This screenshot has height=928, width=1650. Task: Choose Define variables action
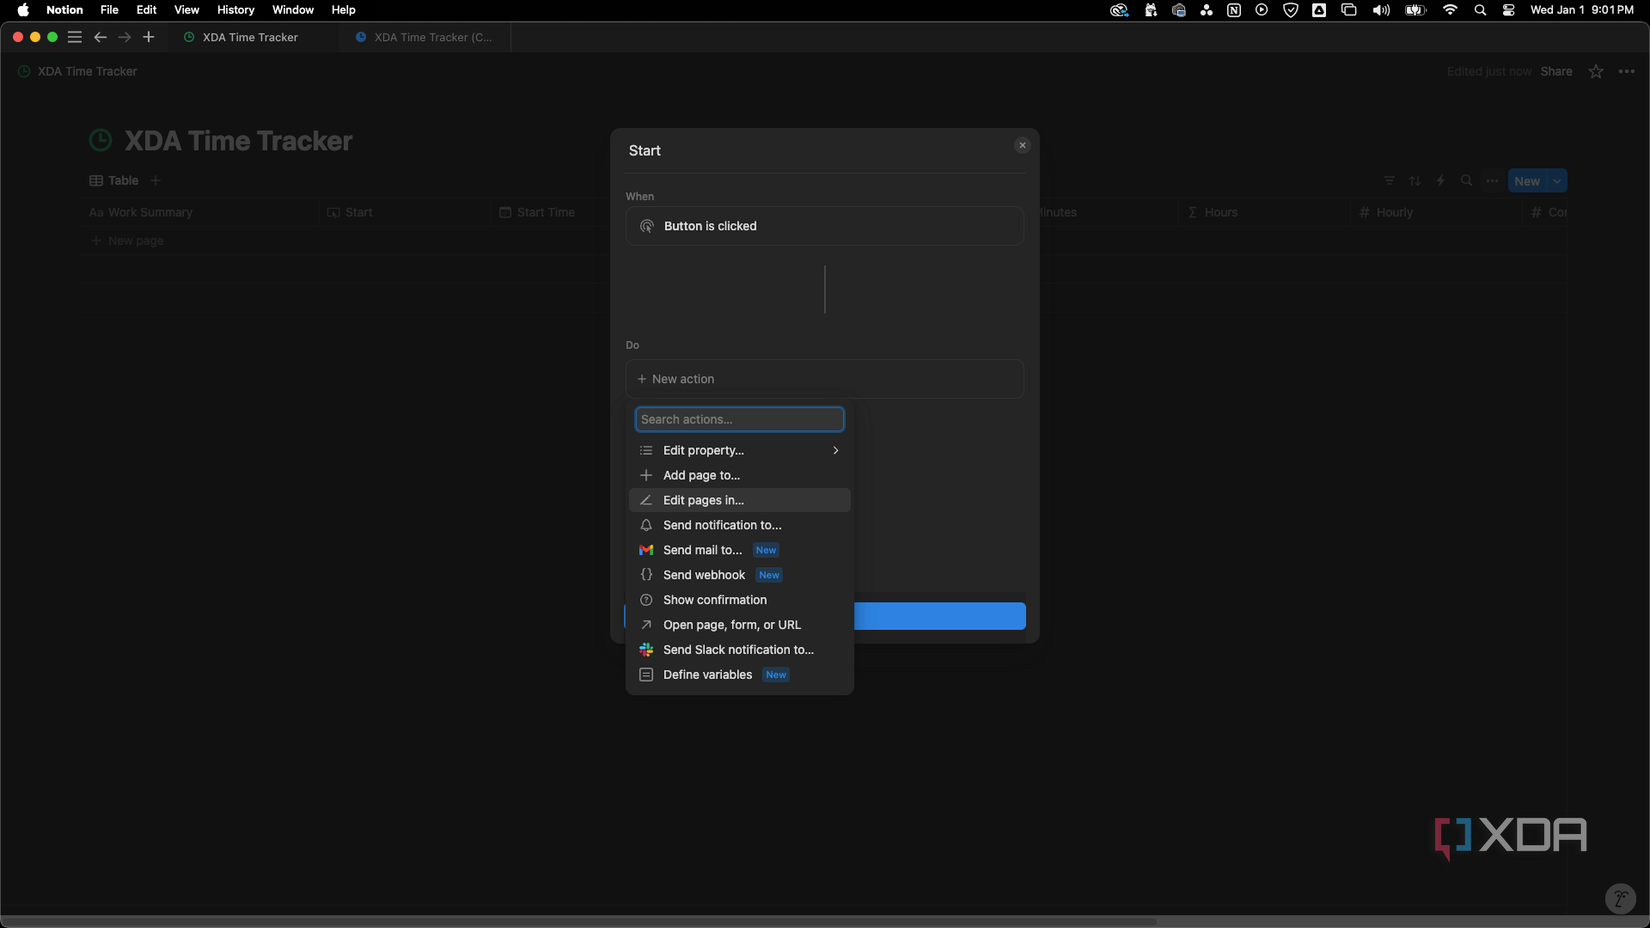point(739,675)
